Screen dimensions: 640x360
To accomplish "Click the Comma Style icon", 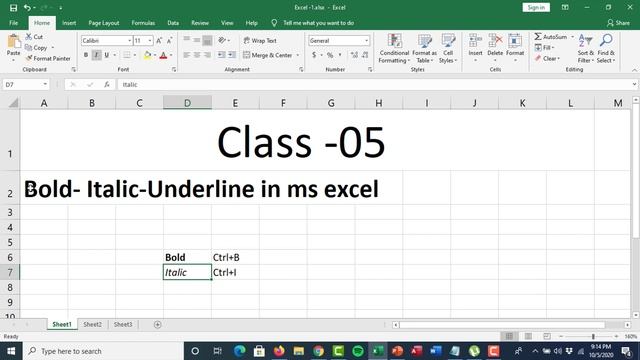I will coord(340,55).
